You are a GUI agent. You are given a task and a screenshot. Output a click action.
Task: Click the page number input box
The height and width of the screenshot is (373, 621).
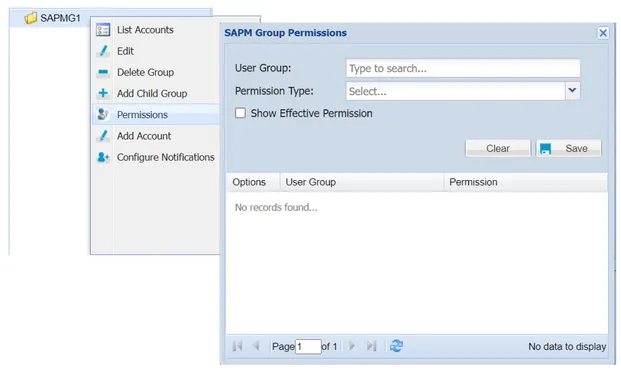pos(308,346)
